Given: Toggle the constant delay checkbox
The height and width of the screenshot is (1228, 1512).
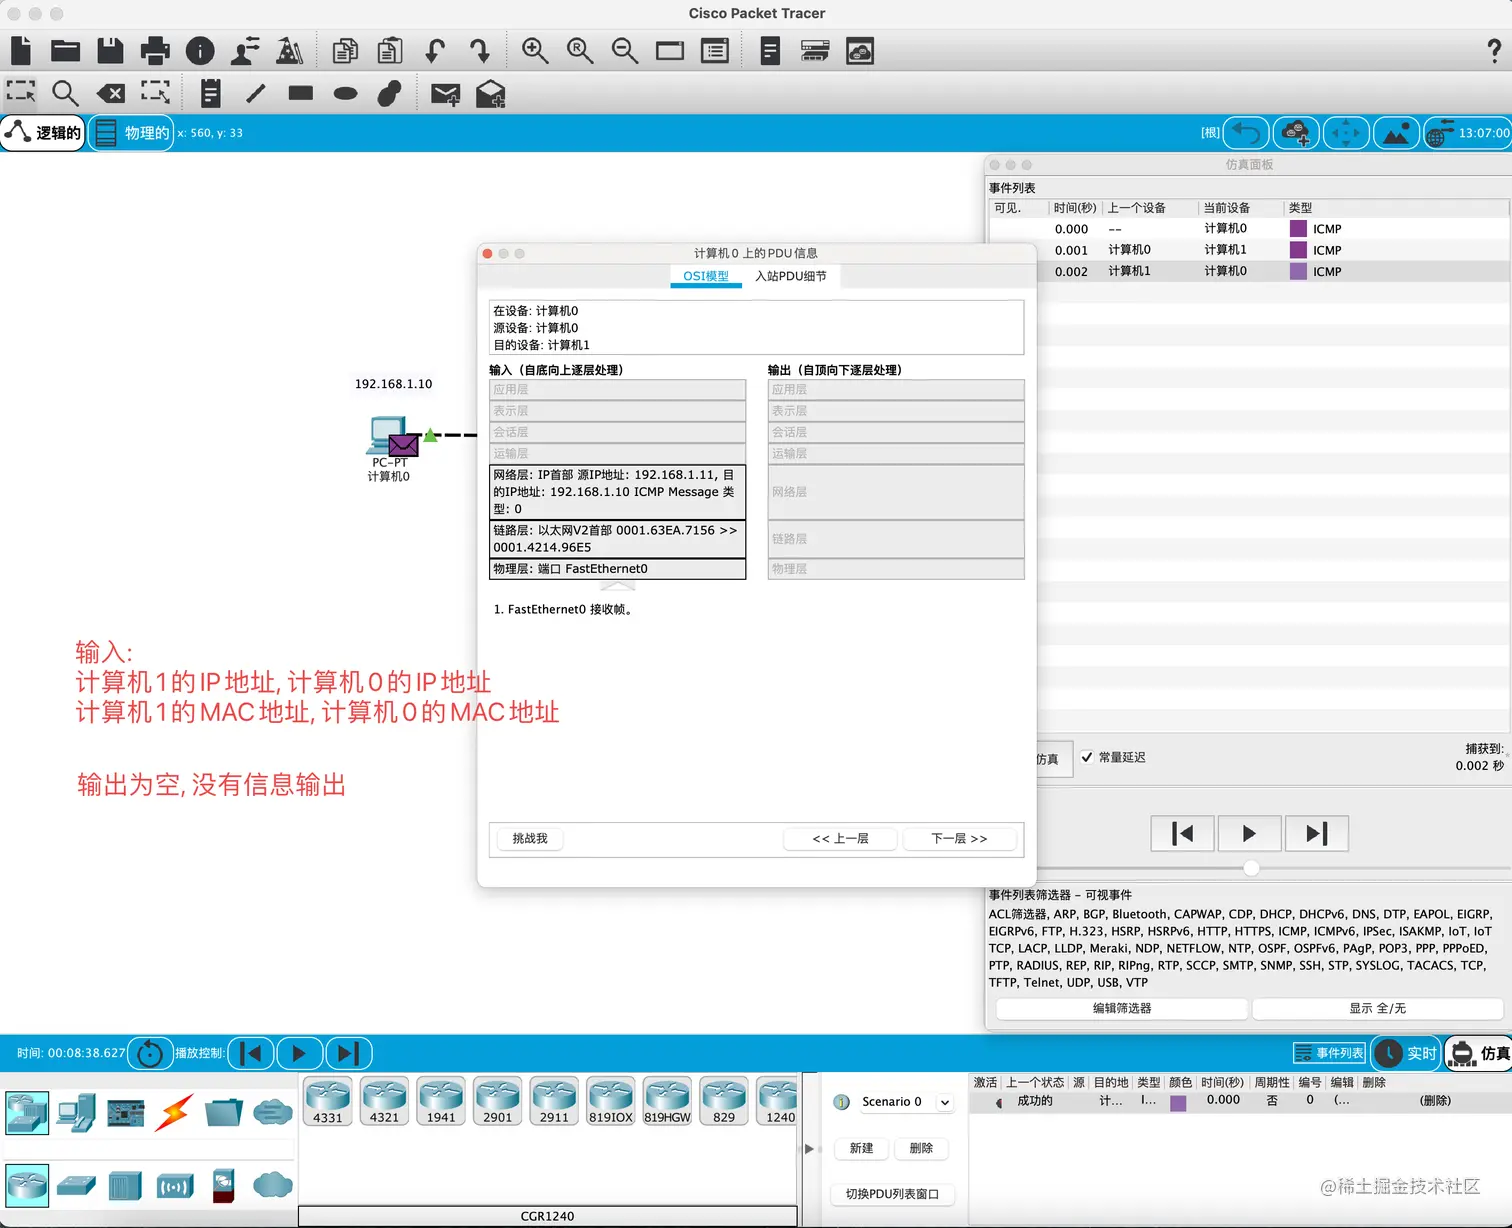Looking at the screenshot, I should (1087, 757).
